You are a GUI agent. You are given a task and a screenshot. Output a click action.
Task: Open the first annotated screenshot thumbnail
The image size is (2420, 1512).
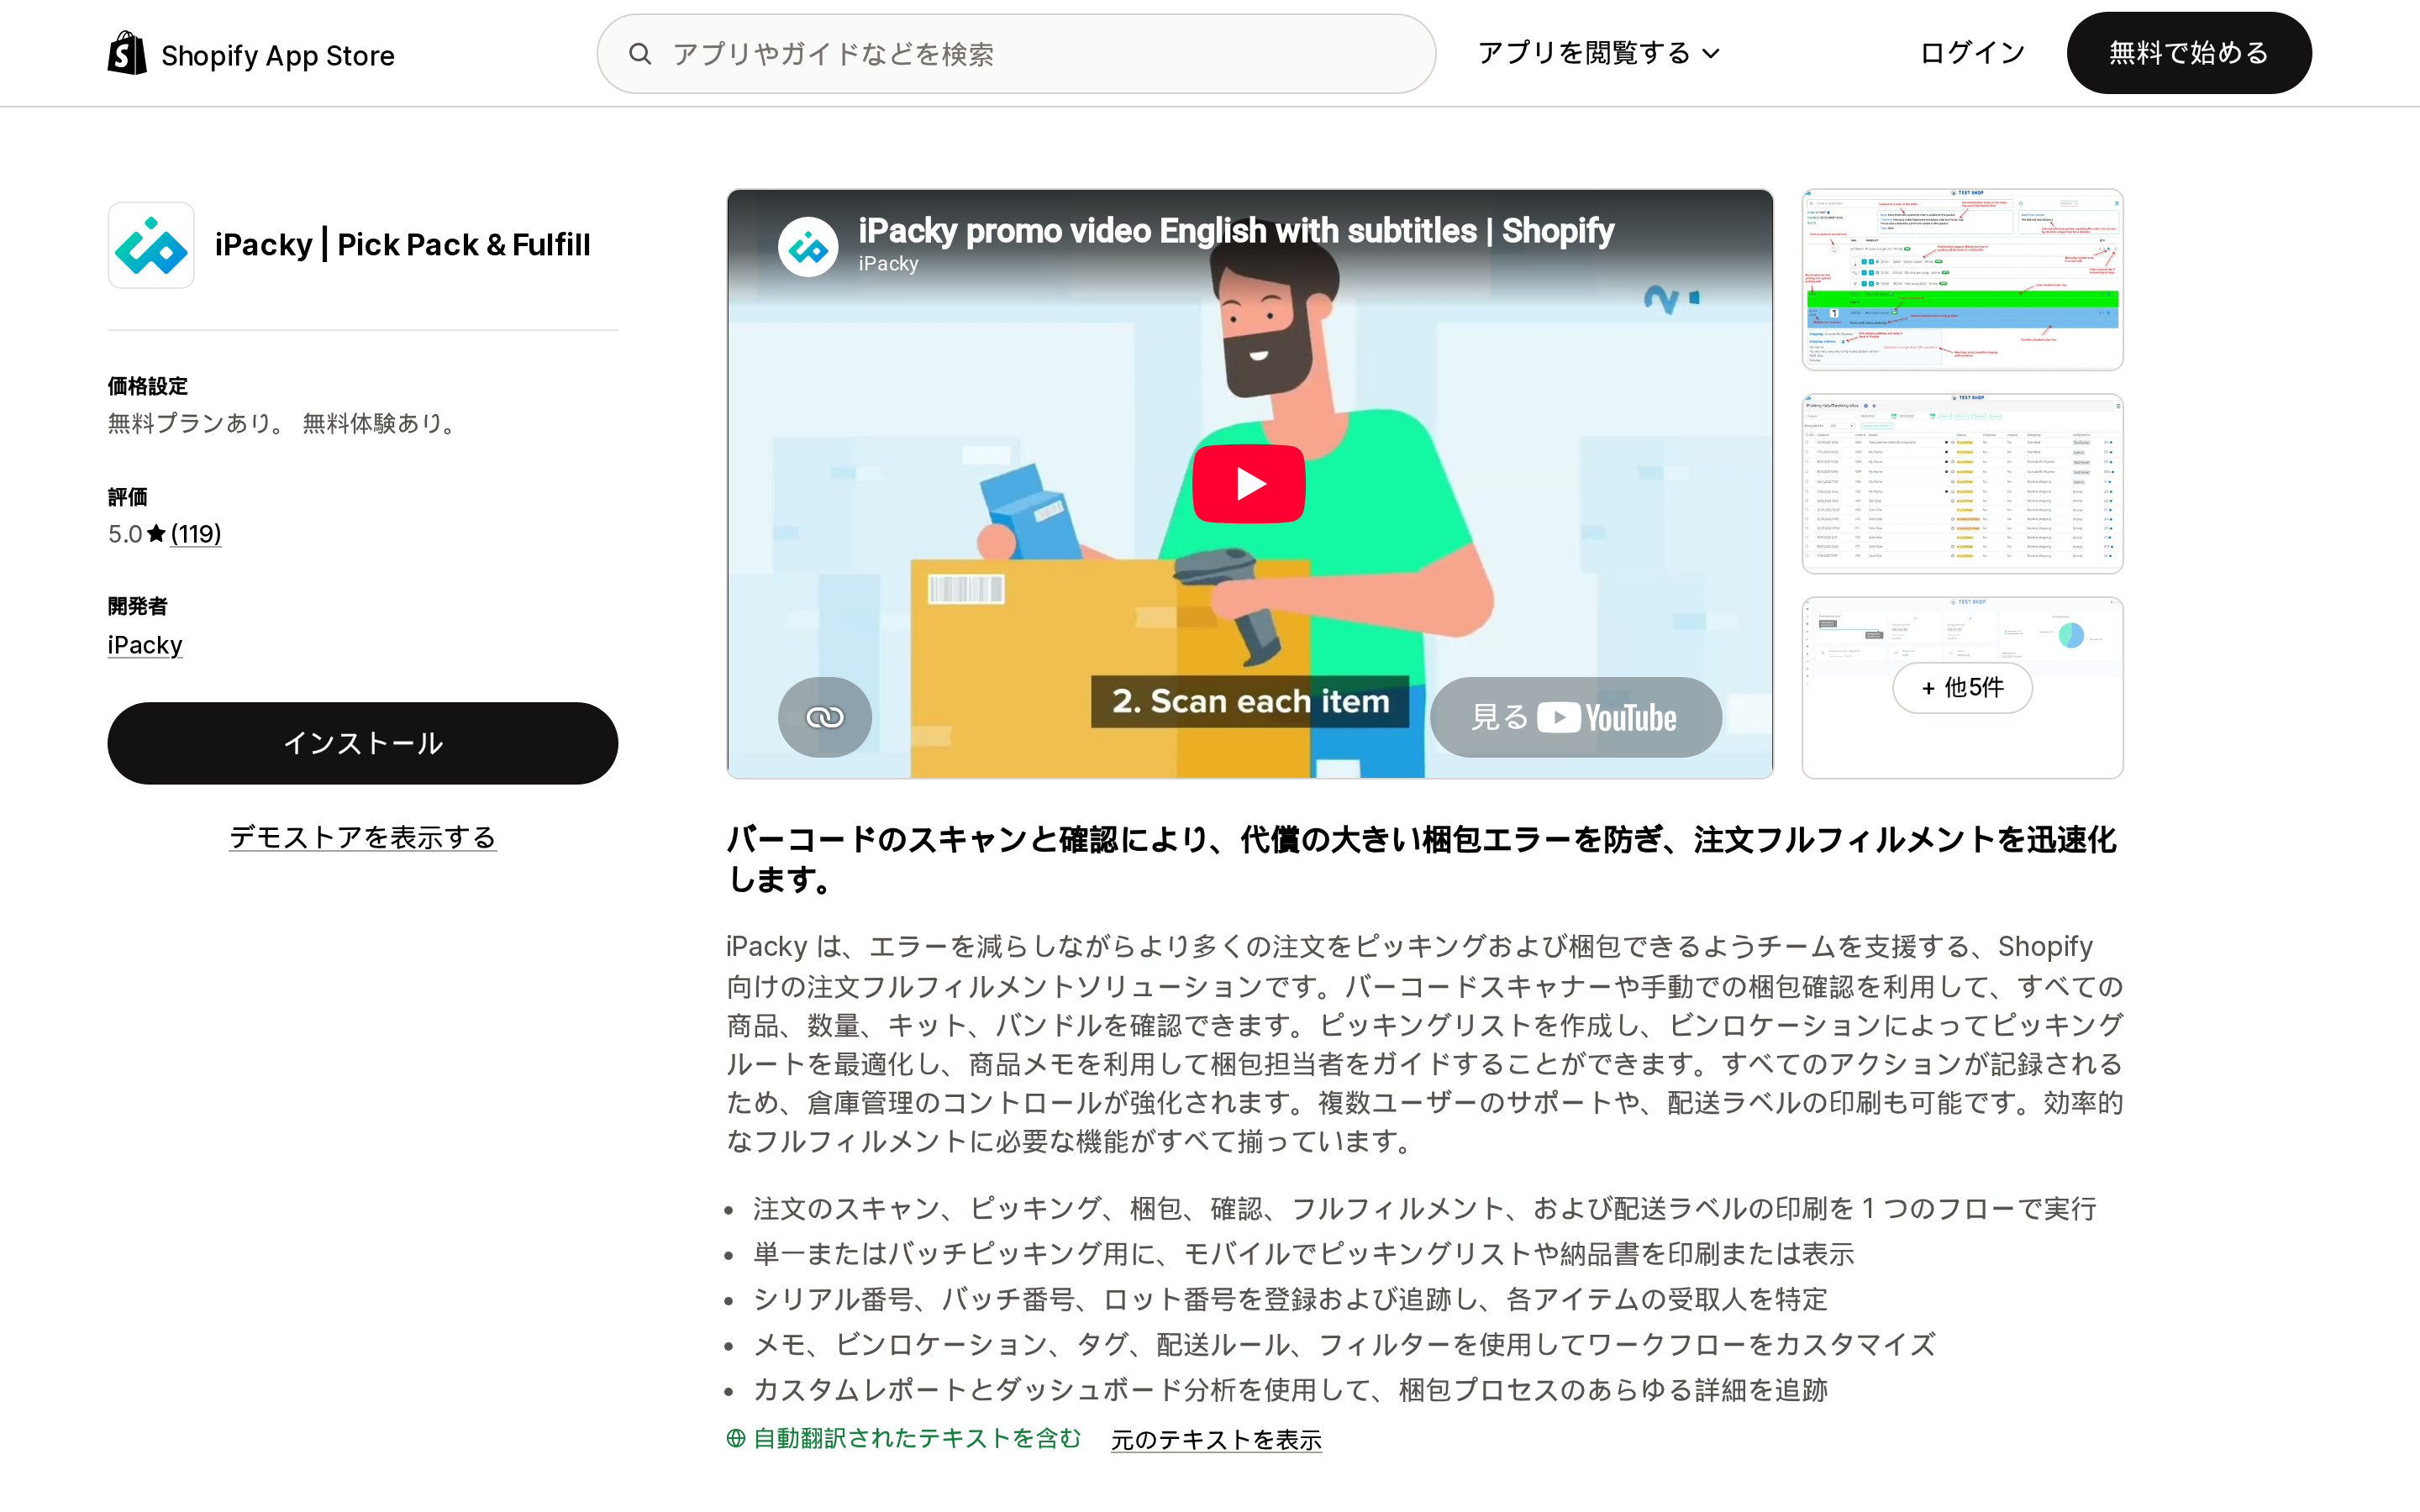pyautogui.click(x=1962, y=279)
